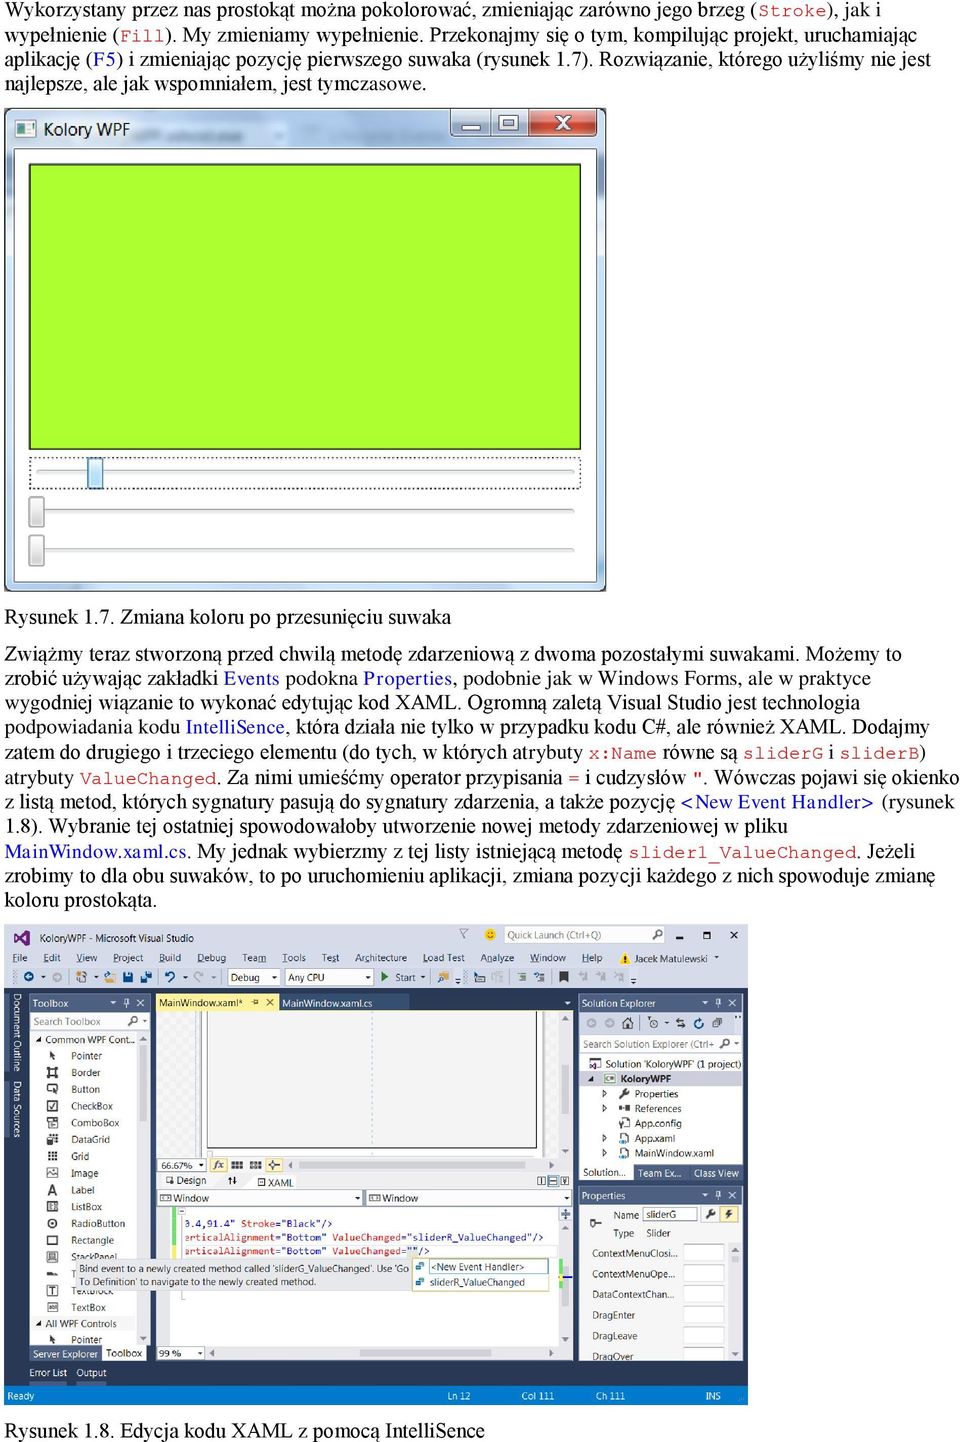
Task: Open the Error List tab
Action: point(48,1373)
